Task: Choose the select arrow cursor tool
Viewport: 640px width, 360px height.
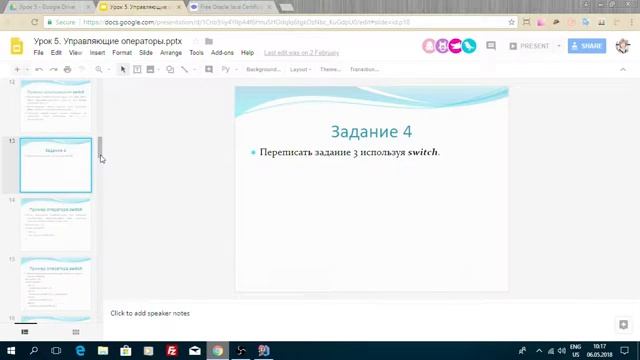Action: [x=122, y=69]
